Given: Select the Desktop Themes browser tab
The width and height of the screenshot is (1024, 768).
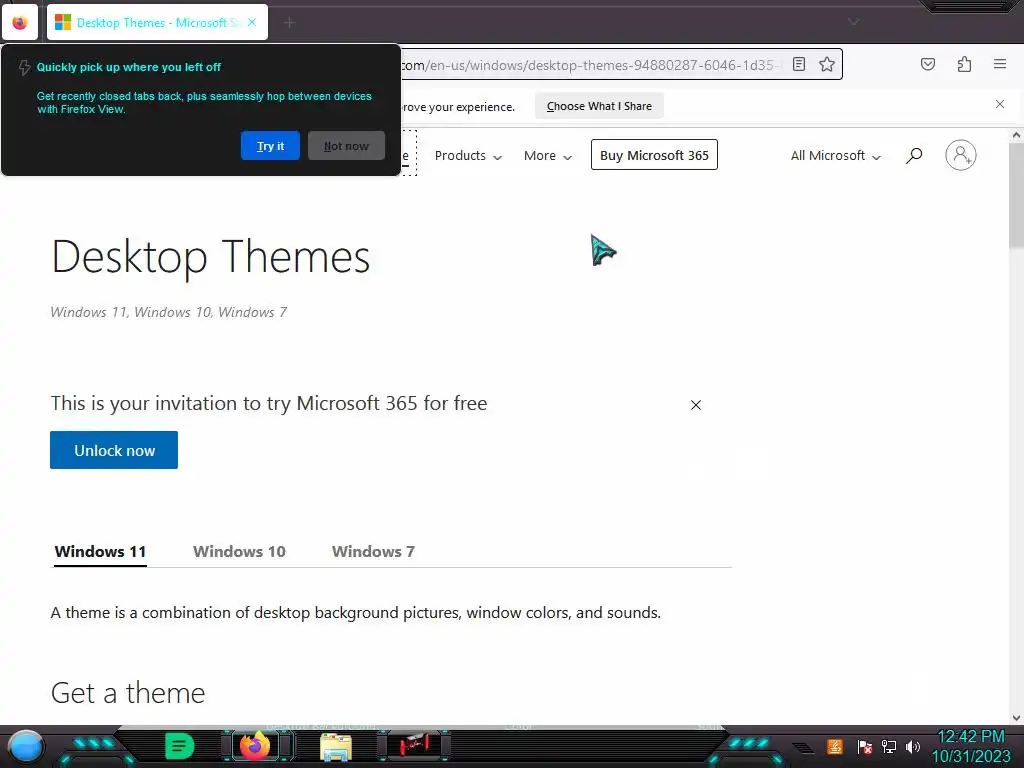Looking at the screenshot, I should [157, 22].
